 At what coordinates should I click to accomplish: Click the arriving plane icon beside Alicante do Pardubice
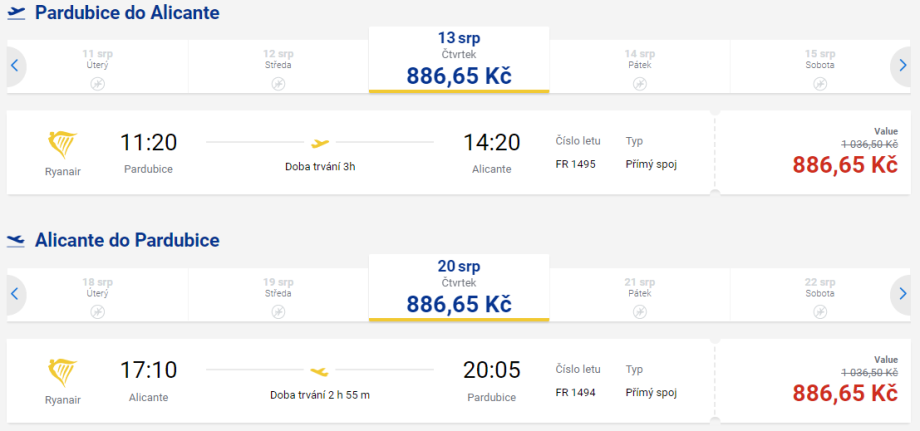tap(16, 240)
